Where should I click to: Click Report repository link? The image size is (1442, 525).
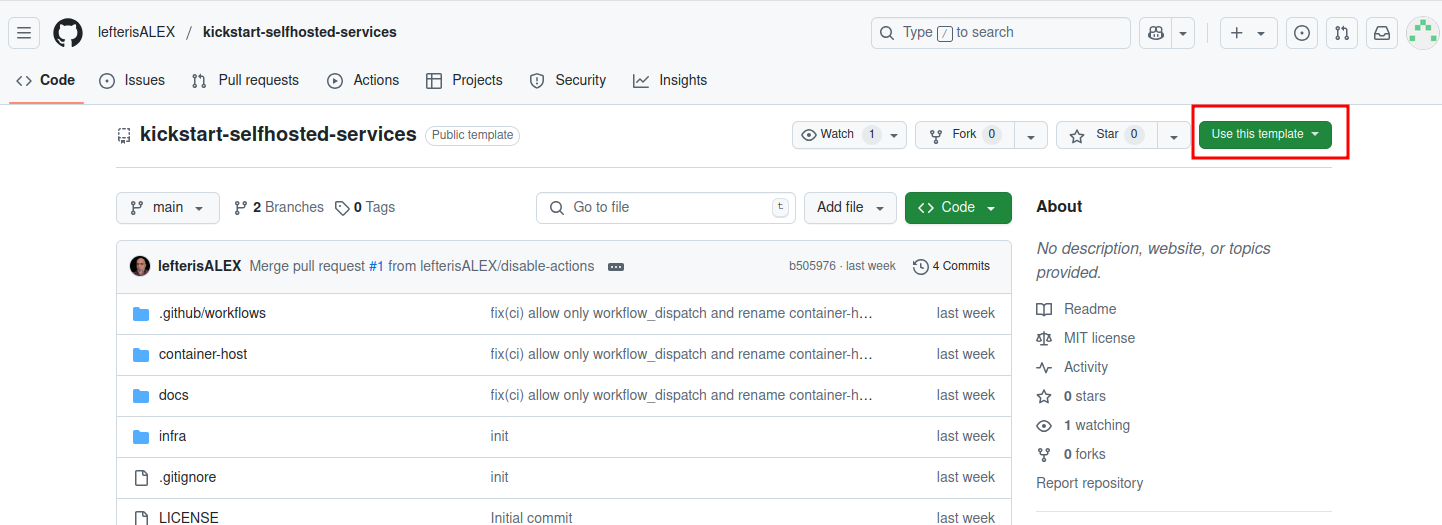1089,483
